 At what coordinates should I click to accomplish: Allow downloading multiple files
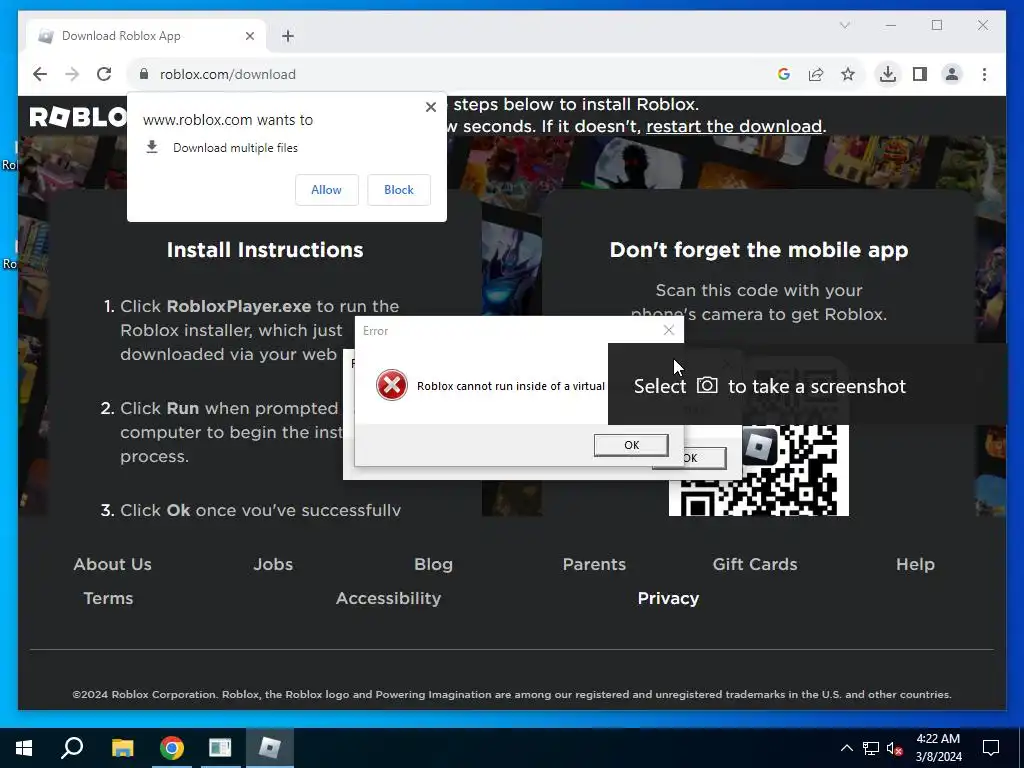327,190
